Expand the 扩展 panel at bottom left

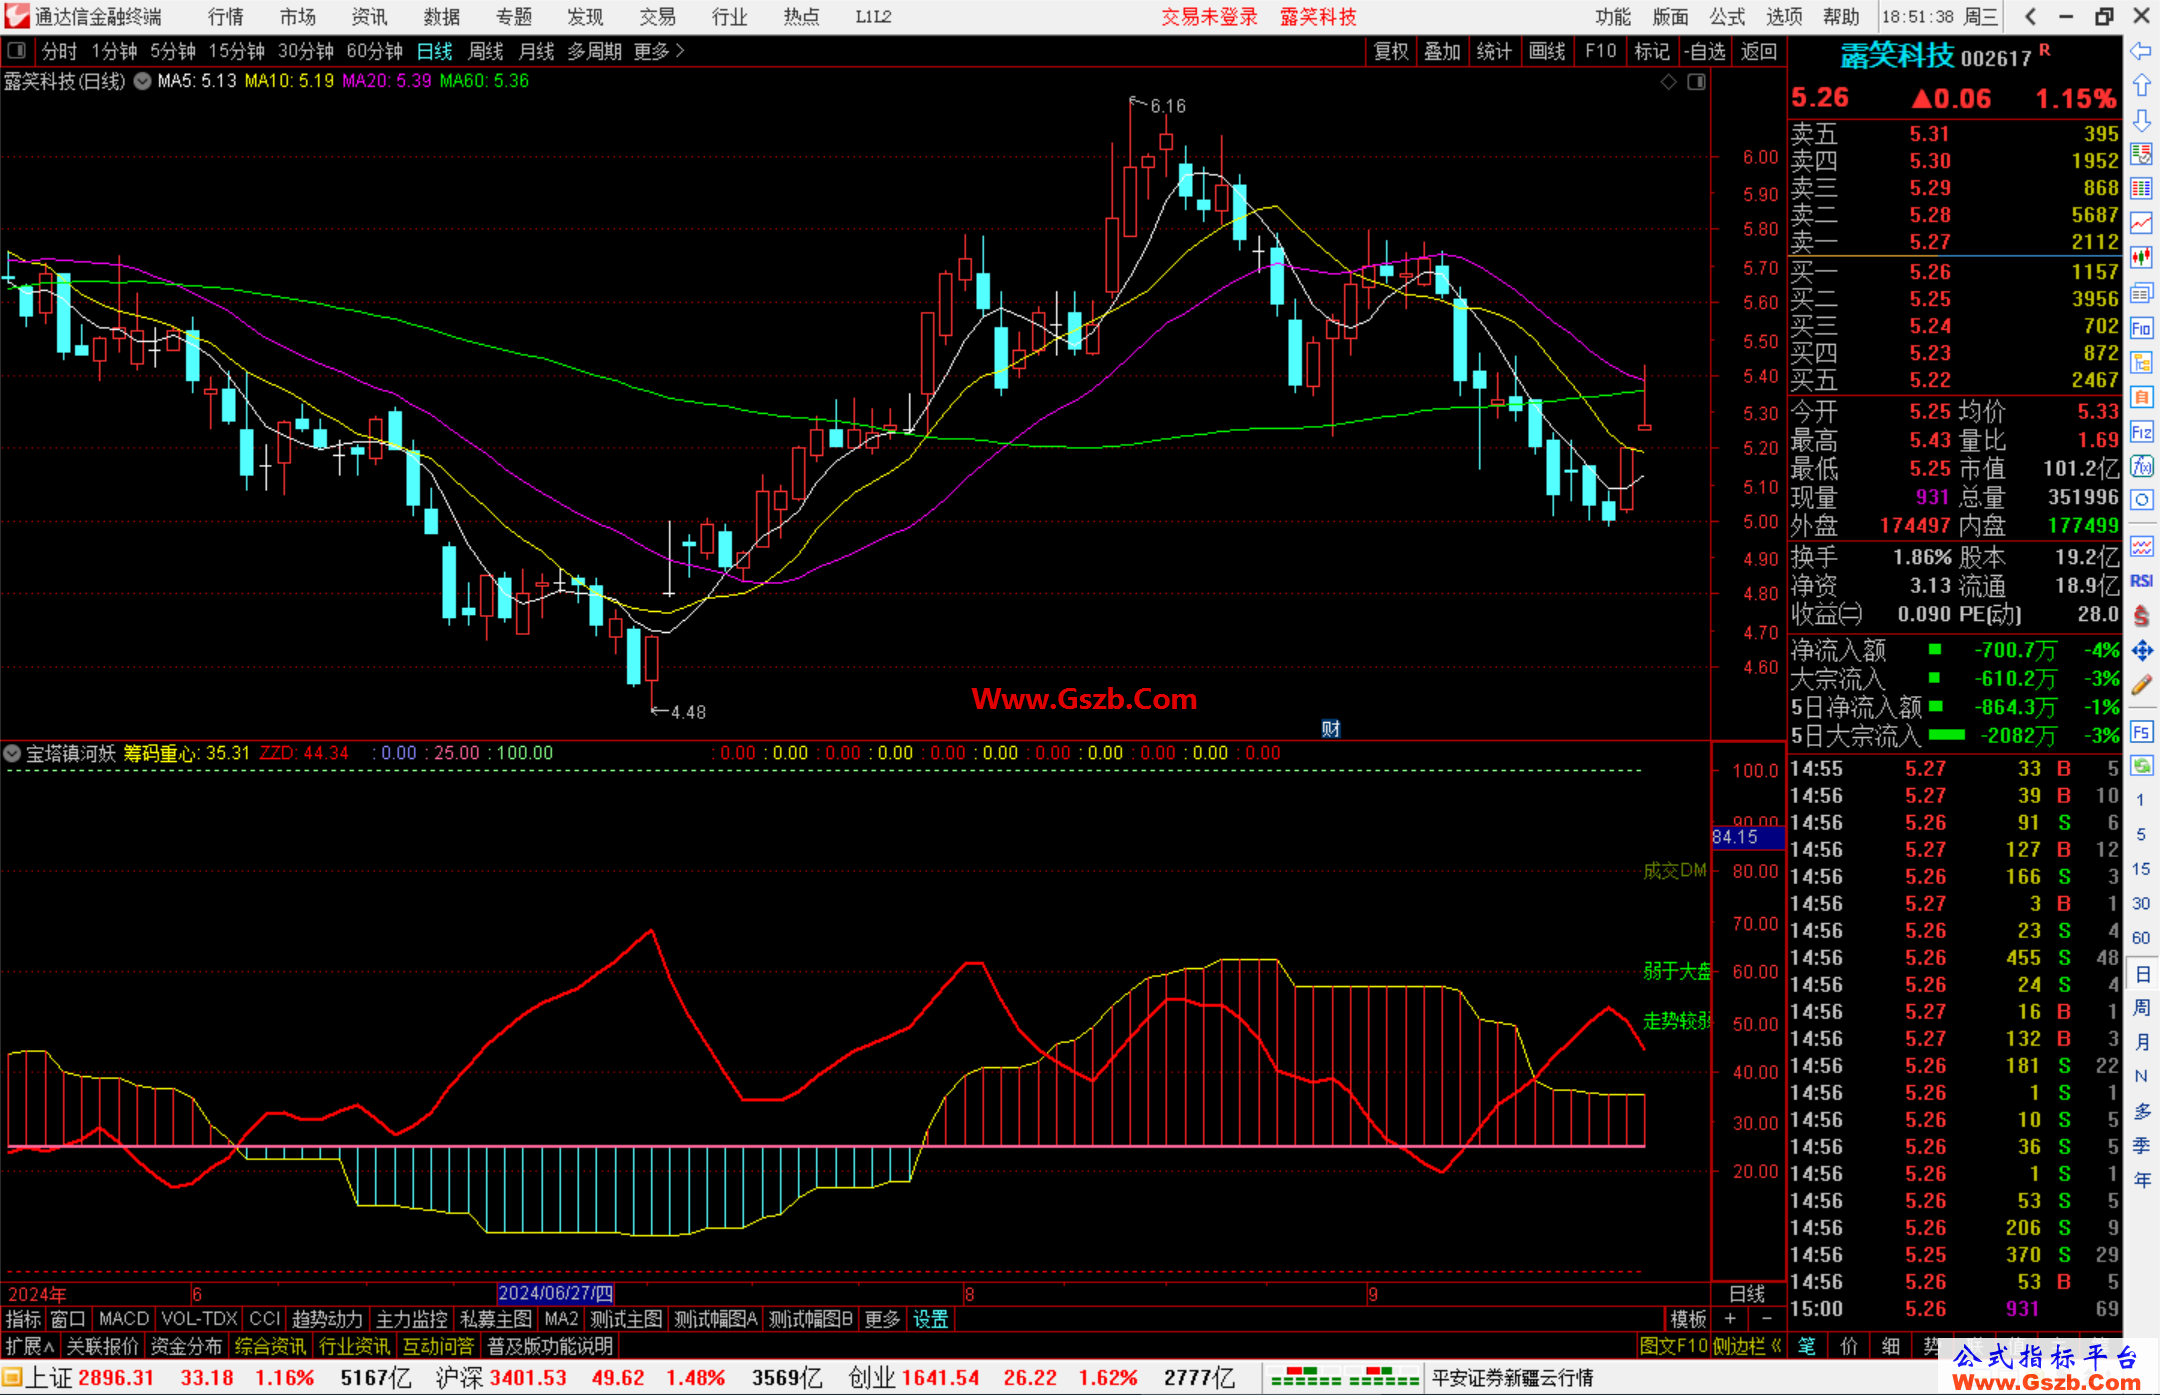[x=30, y=1346]
